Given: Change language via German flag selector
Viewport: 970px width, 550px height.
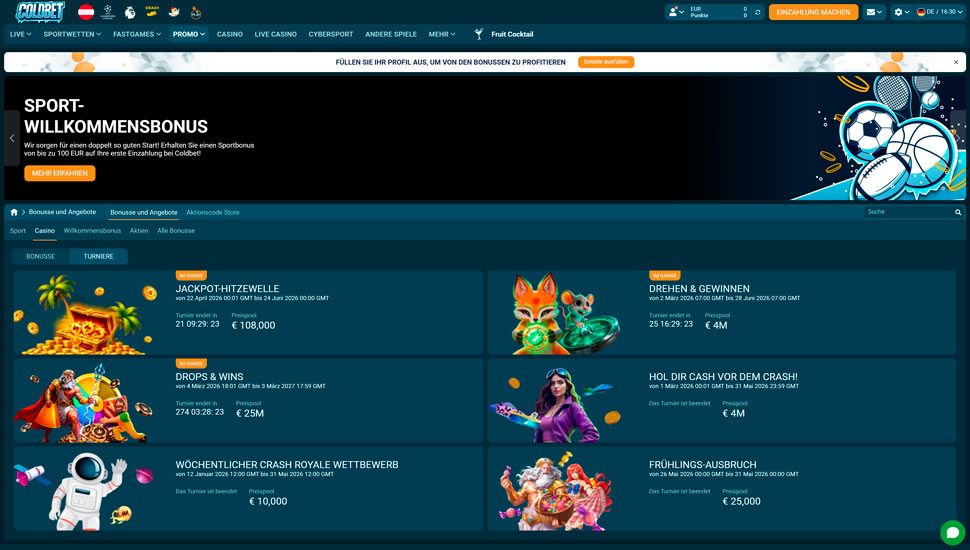Looking at the screenshot, I should 940,12.
